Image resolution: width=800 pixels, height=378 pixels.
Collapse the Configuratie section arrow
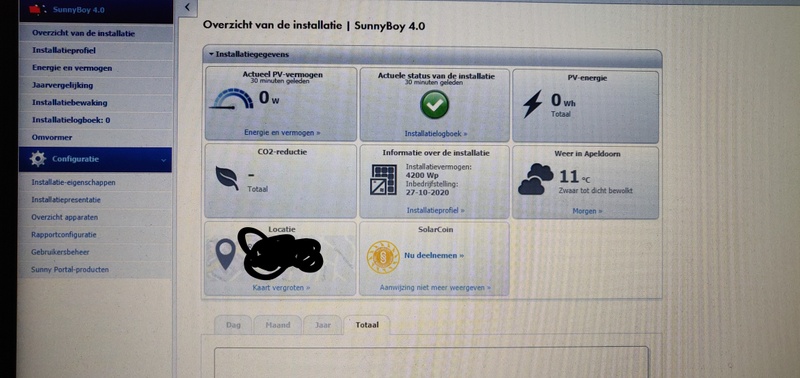click(x=163, y=160)
